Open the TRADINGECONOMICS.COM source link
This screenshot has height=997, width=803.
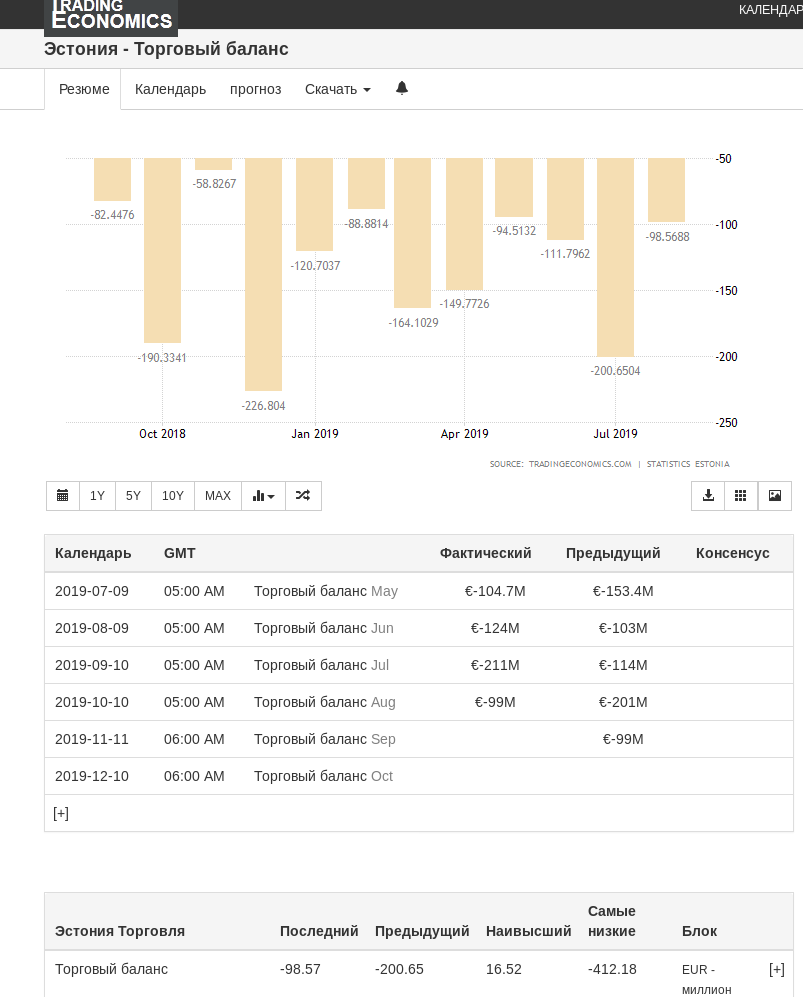tap(580, 464)
